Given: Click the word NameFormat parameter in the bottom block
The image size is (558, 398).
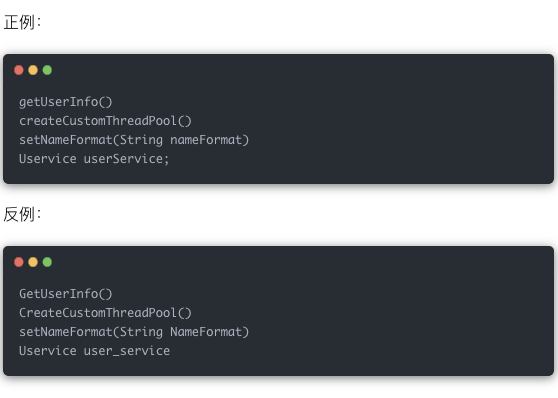Looking at the screenshot, I should tap(206, 332).
